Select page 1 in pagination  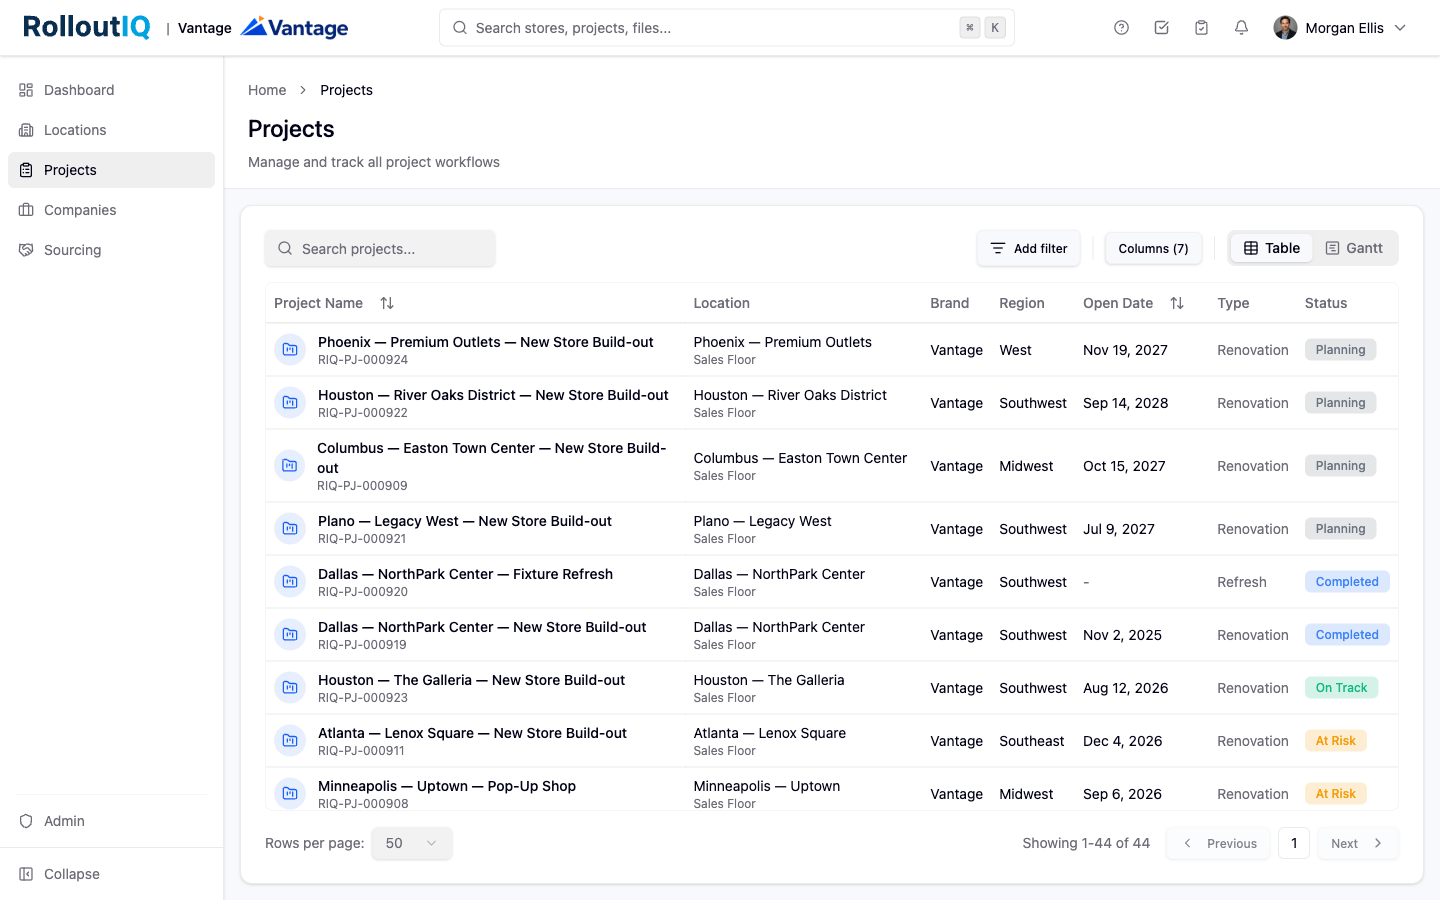pyautogui.click(x=1294, y=843)
